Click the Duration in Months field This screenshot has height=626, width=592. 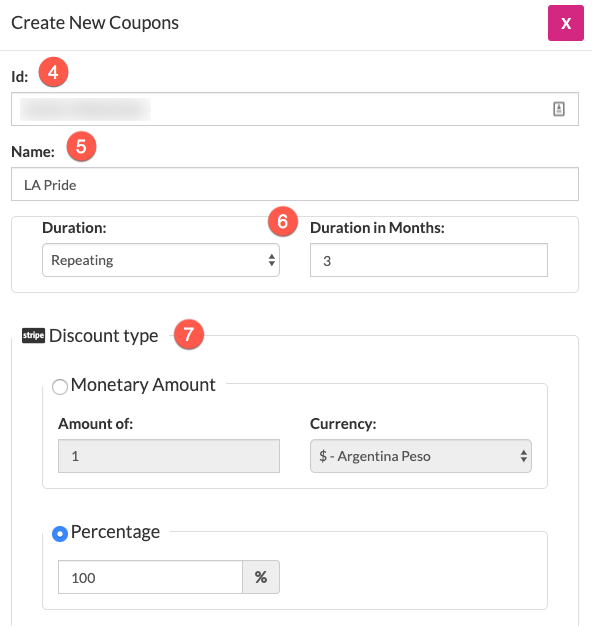click(x=429, y=260)
